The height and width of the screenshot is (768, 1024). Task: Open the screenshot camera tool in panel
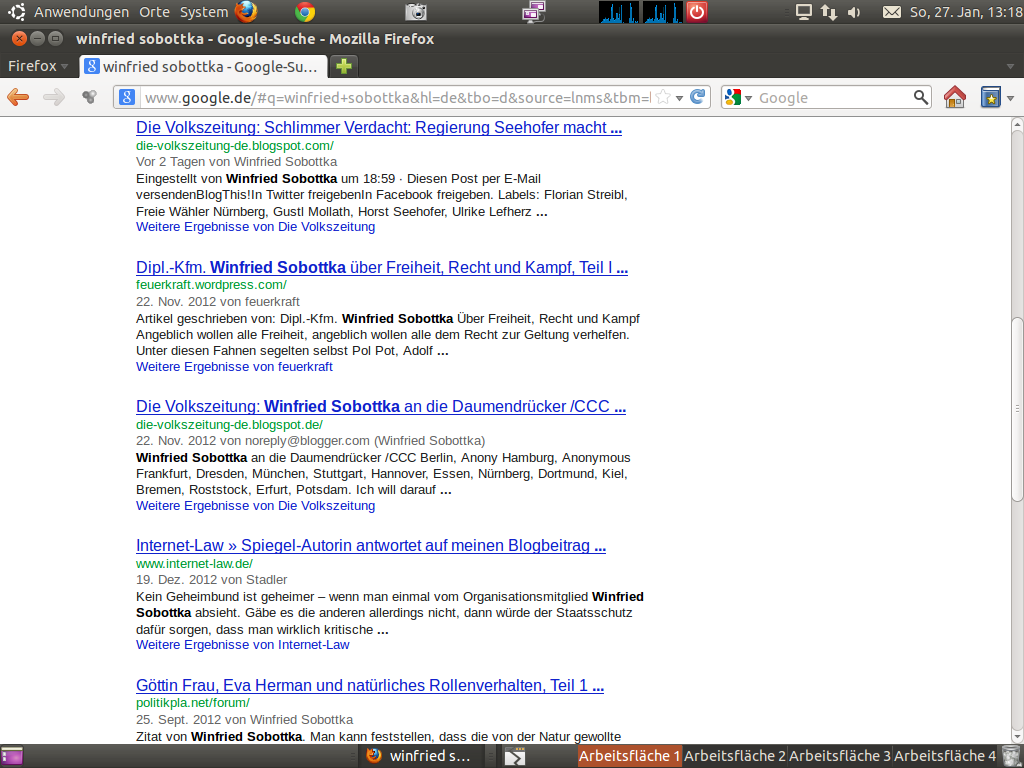click(416, 12)
